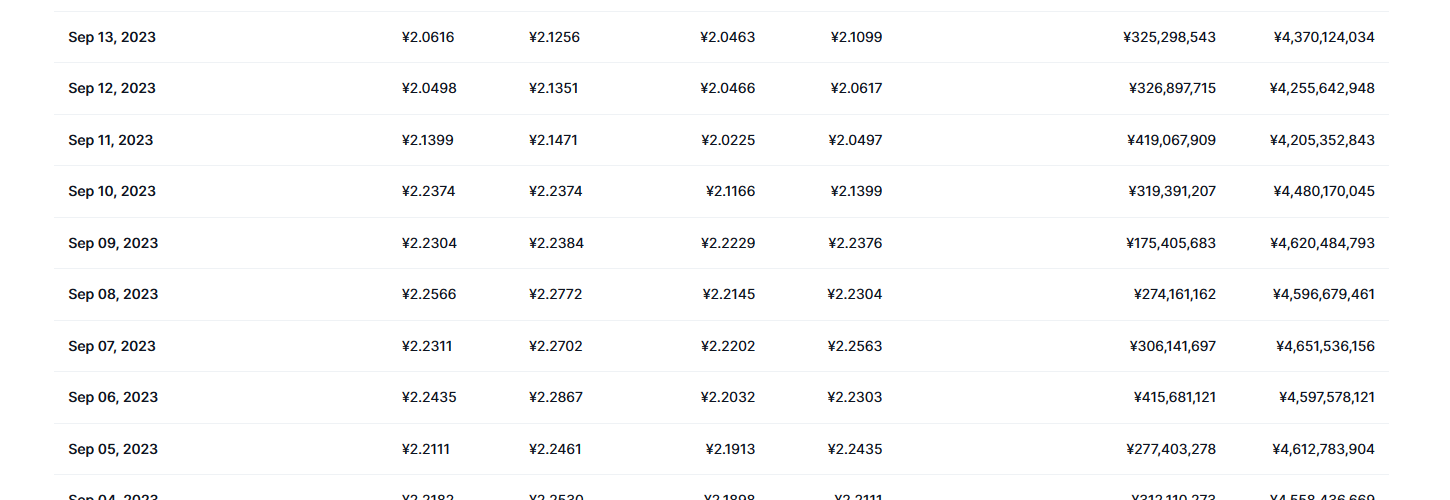Screen dimensions: 1450x500
Task: Click the Sep 06, 2023 date cell
Action: (113, 397)
